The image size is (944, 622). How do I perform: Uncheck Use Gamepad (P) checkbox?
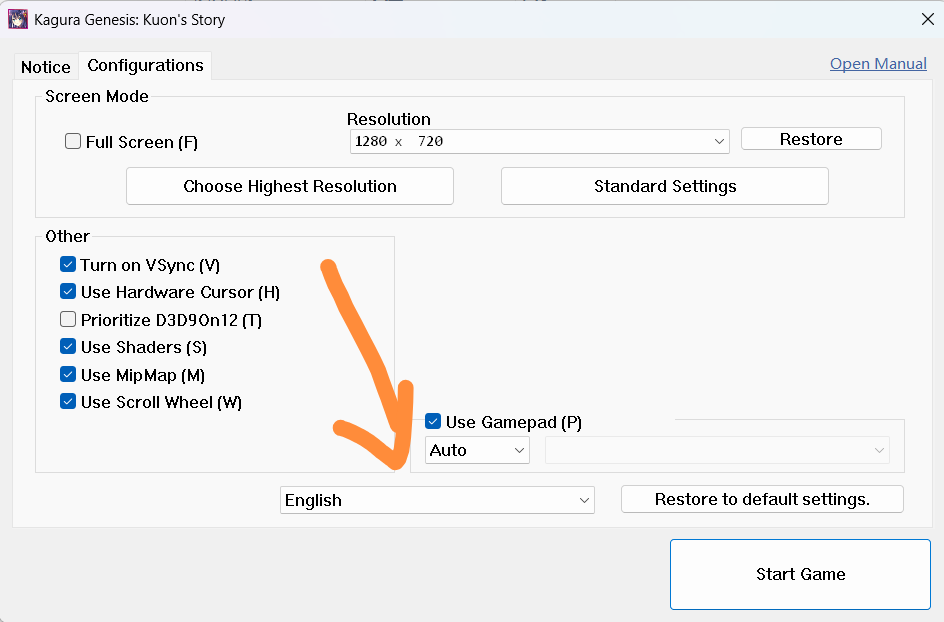tap(433, 421)
